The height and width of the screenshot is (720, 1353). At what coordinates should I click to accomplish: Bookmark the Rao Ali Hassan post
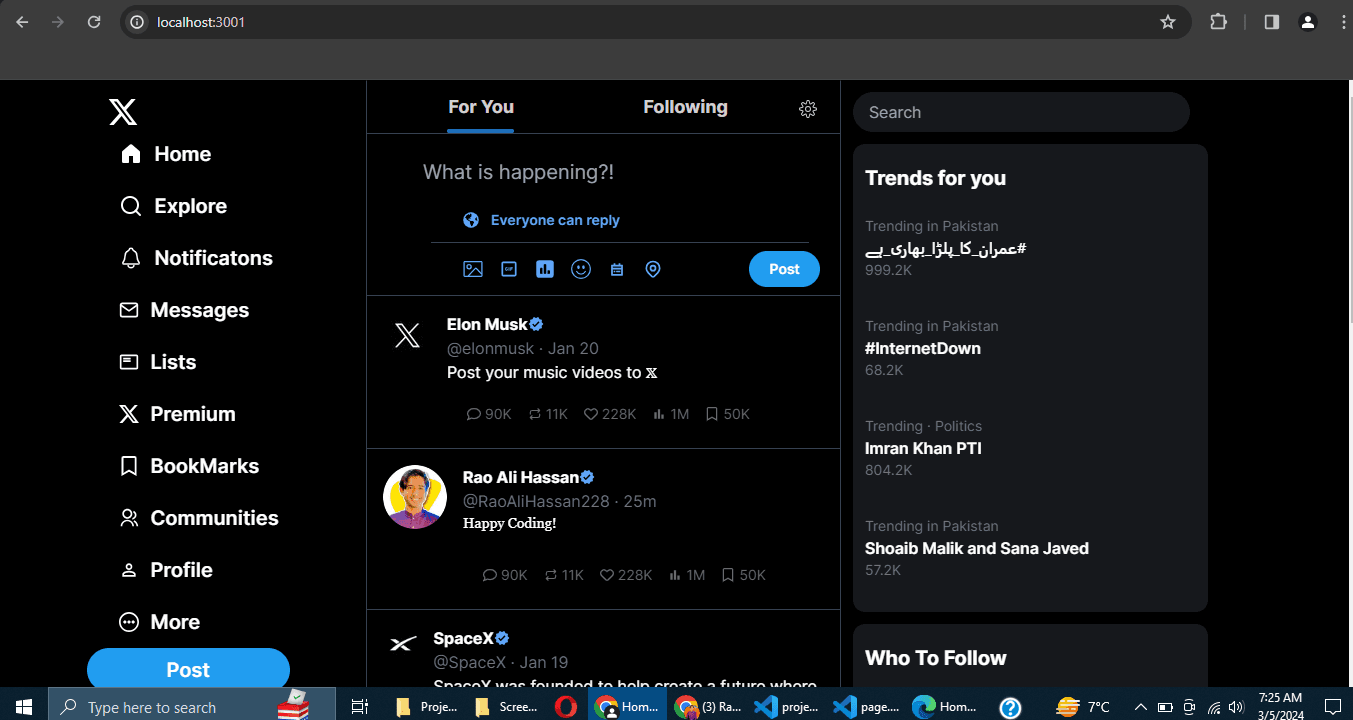pos(728,575)
